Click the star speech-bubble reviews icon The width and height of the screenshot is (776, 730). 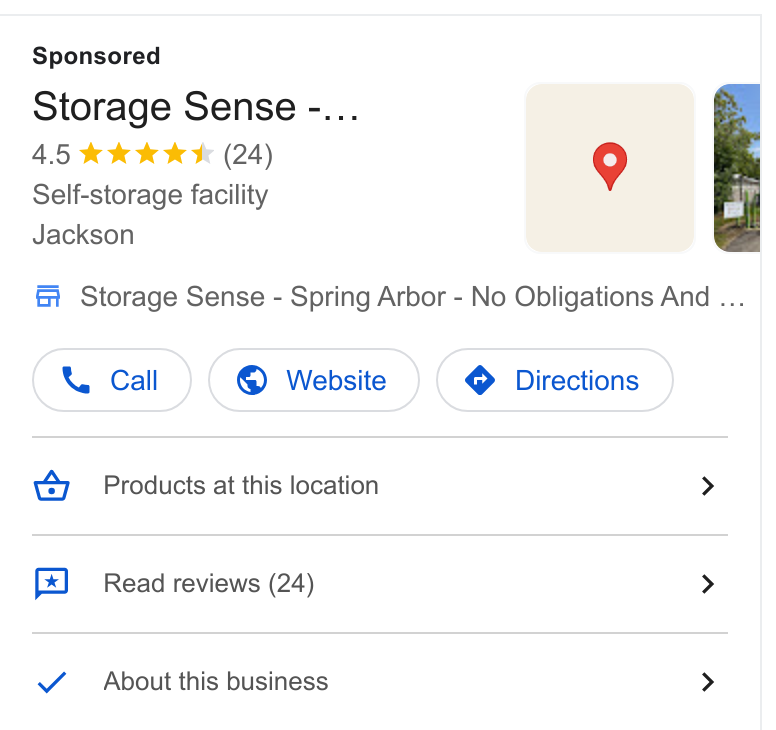51,583
